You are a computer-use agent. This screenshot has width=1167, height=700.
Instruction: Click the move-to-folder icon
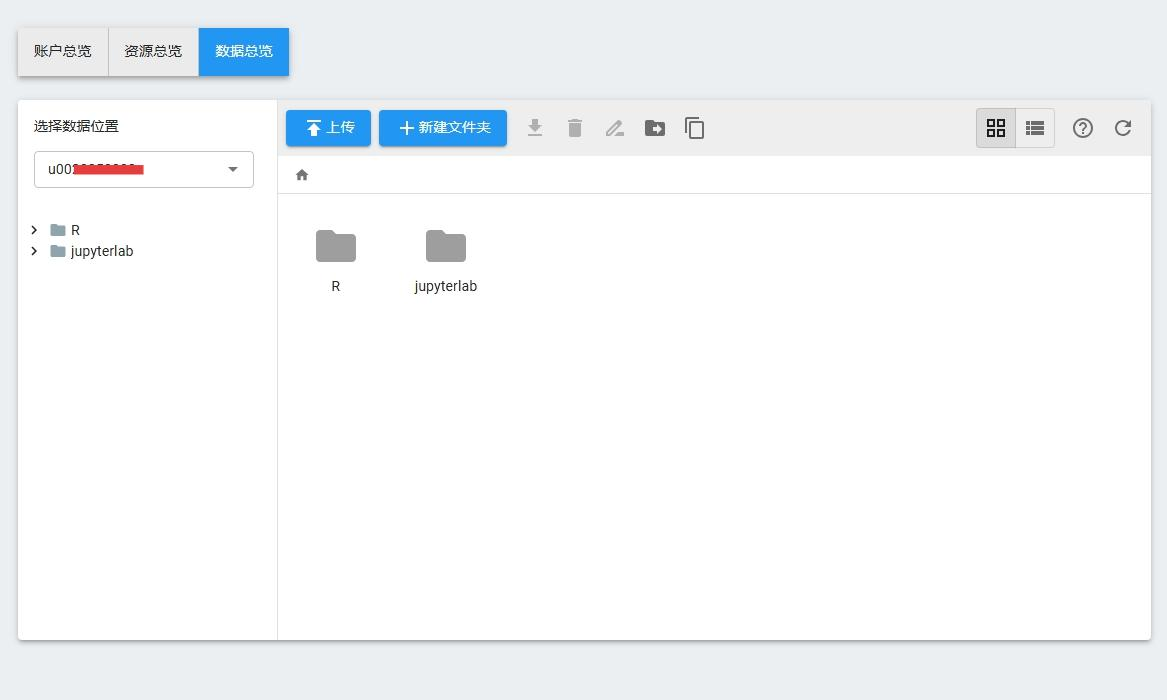point(655,128)
